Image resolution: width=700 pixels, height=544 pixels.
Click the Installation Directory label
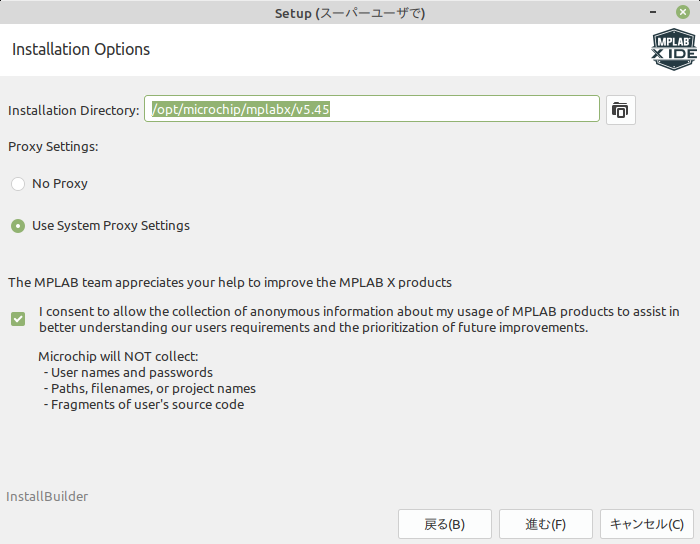tap(74, 110)
